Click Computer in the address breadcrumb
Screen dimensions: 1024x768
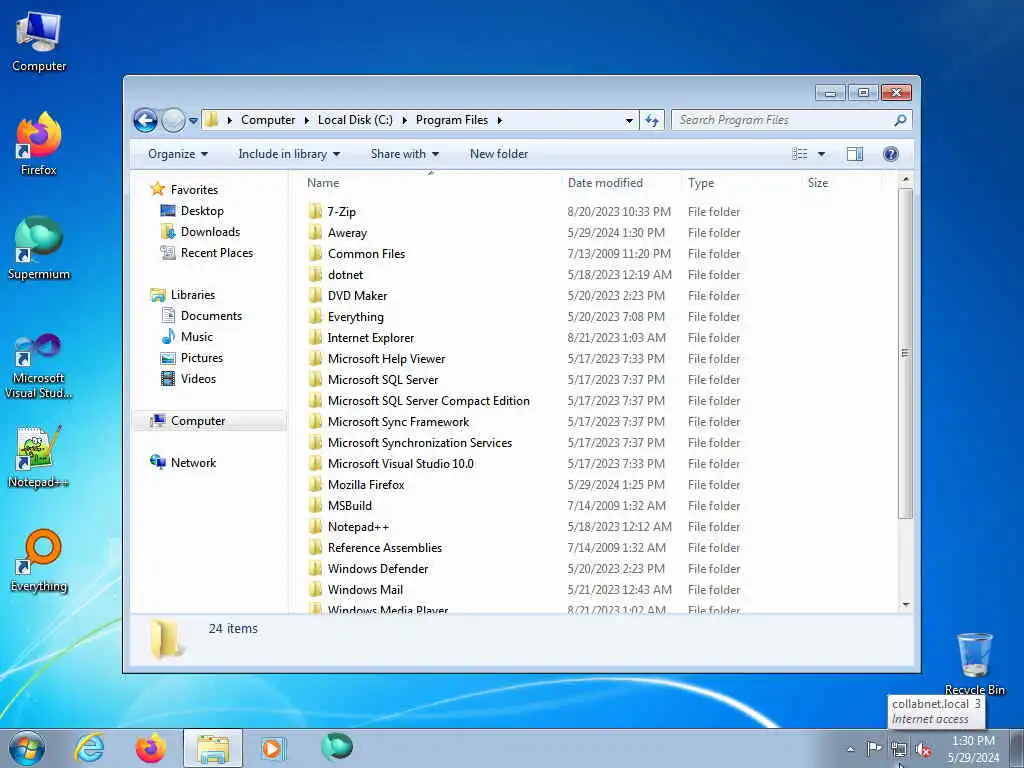268,120
